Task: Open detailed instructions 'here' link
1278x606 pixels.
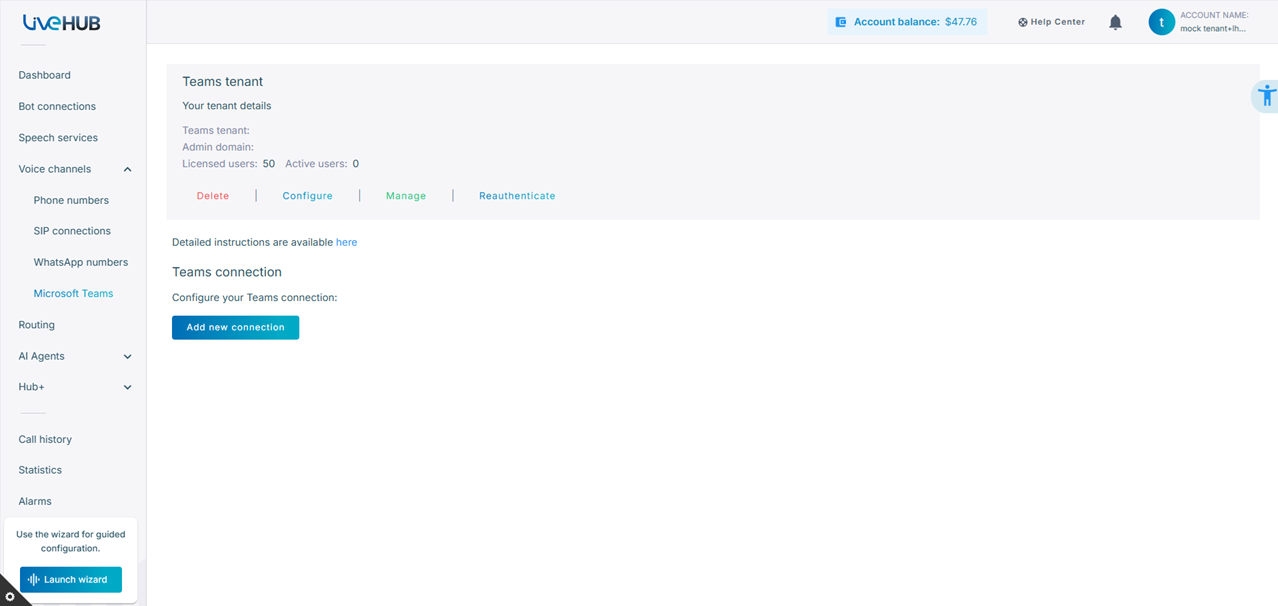Action: pos(346,242)
